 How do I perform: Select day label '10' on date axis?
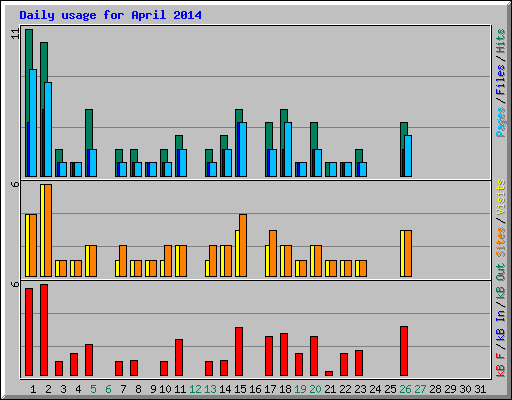165,389
